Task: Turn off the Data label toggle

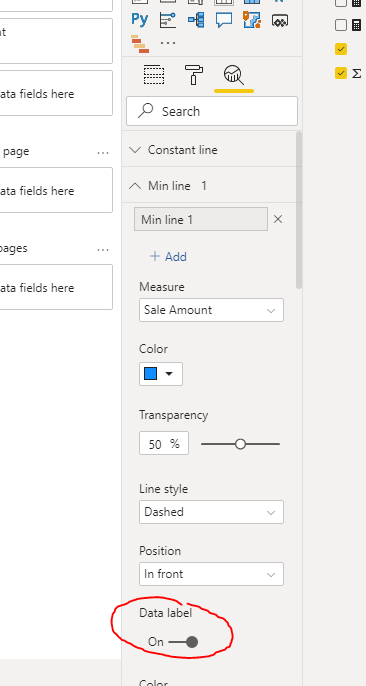Action: click(183, 642)
